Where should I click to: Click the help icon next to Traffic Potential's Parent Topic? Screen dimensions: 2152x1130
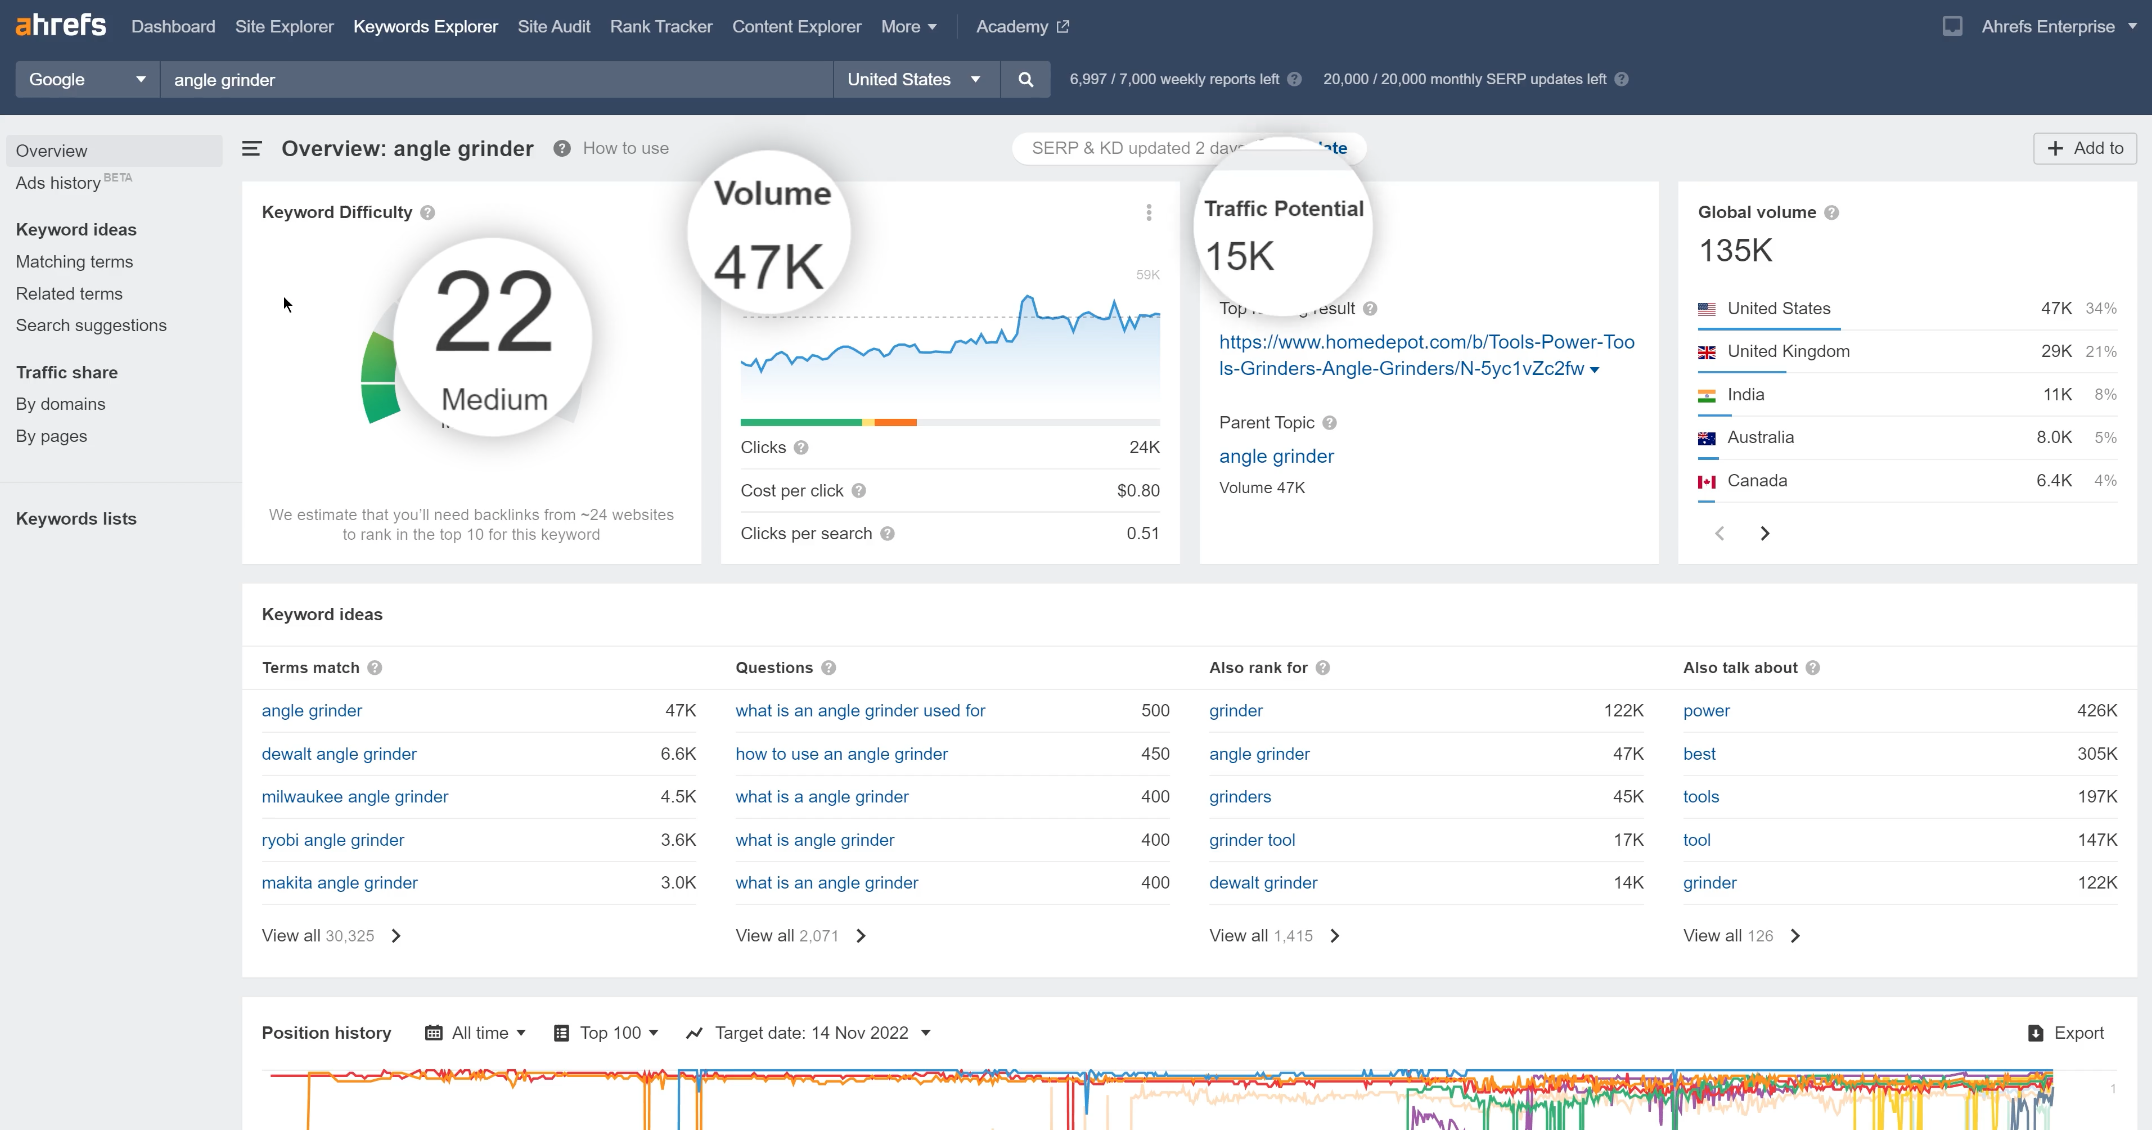tap(1330, 423)
